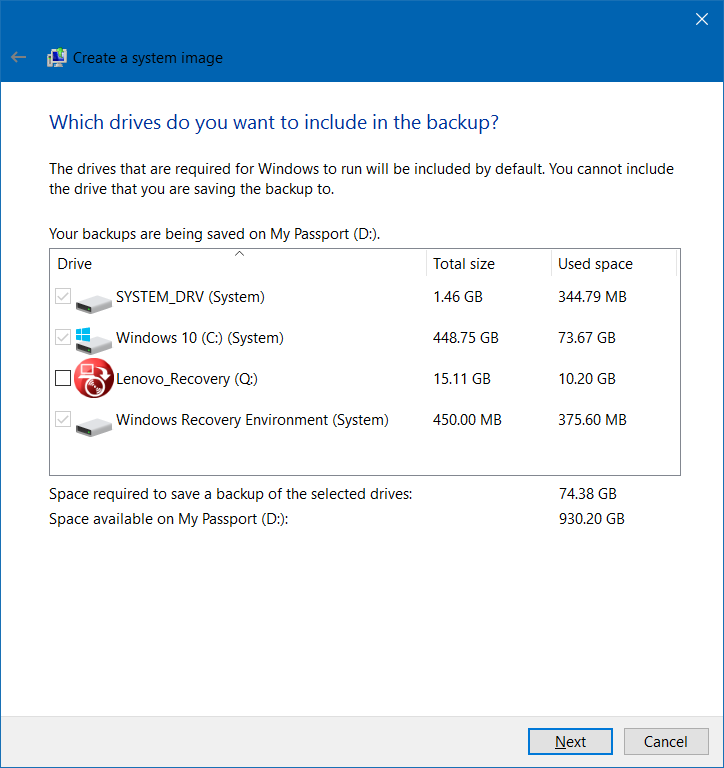Click the Windows Recovery Environment checkbox
724x768 pixels.
[63, 420]
